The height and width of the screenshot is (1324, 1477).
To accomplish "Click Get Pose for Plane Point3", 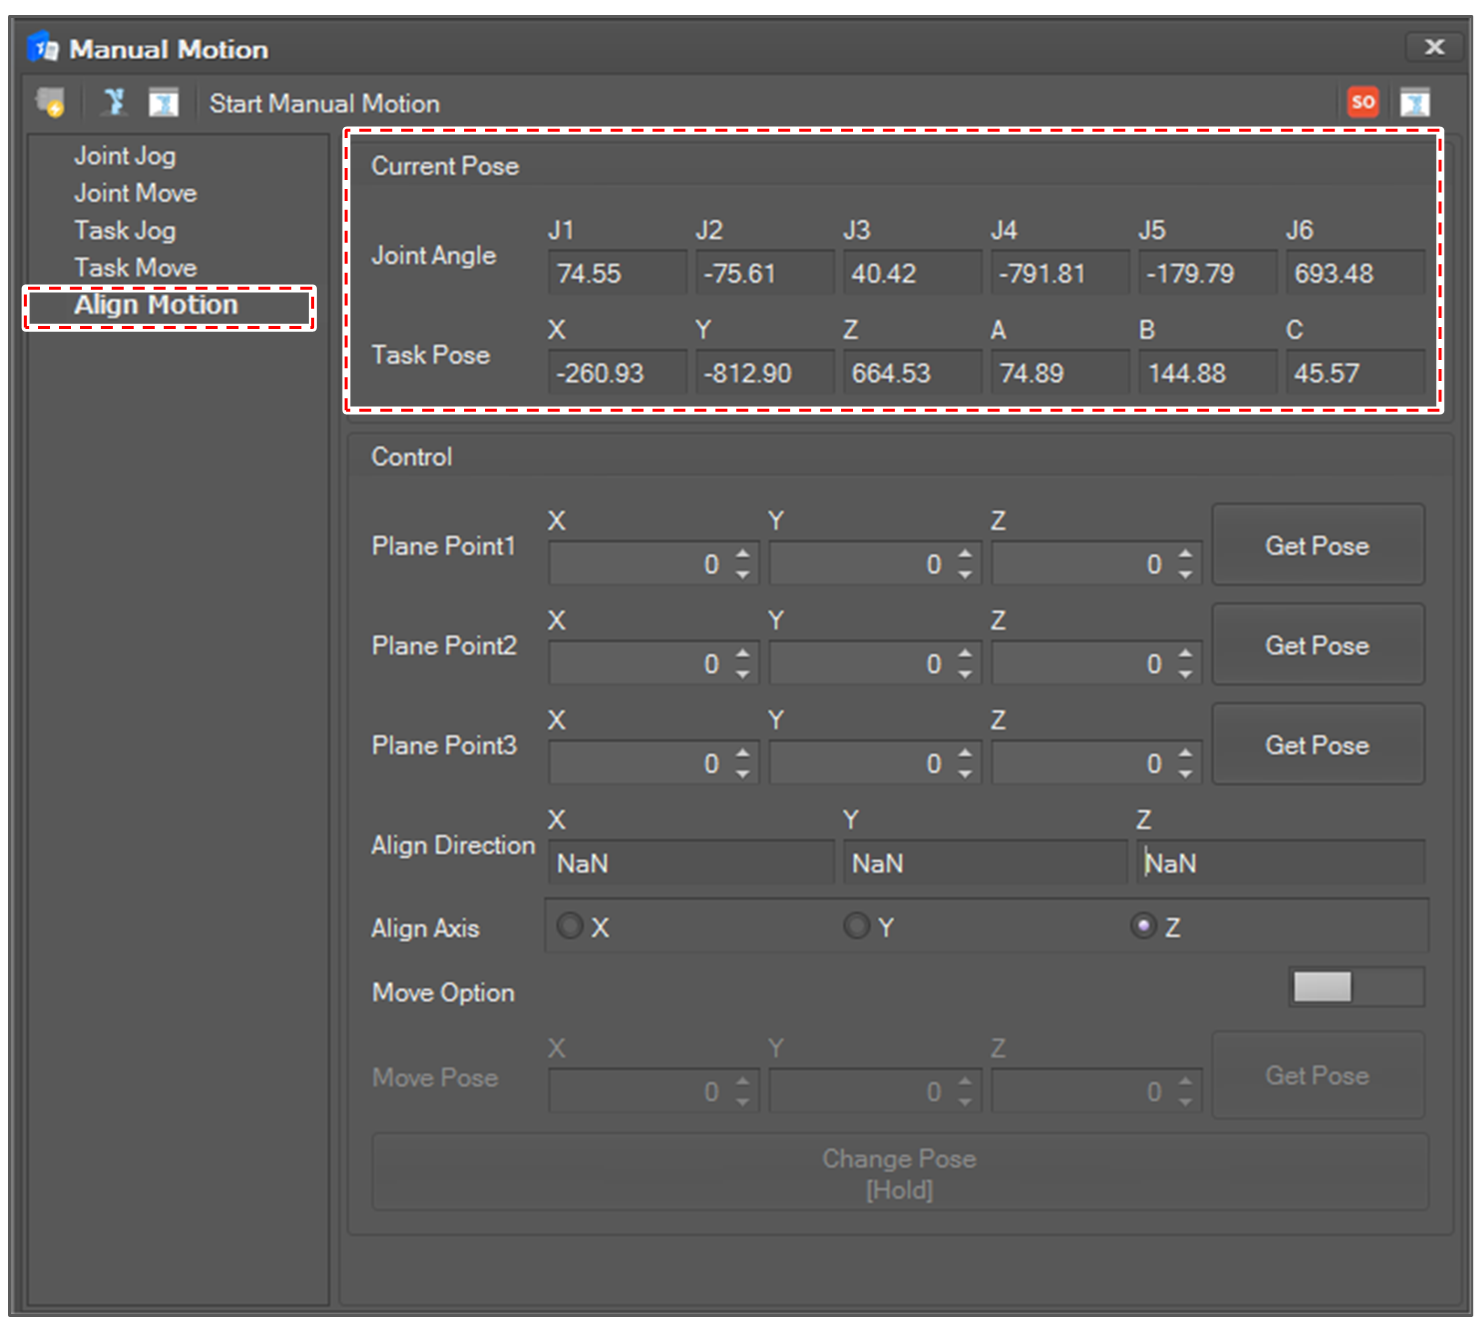I will [1317, 745].
